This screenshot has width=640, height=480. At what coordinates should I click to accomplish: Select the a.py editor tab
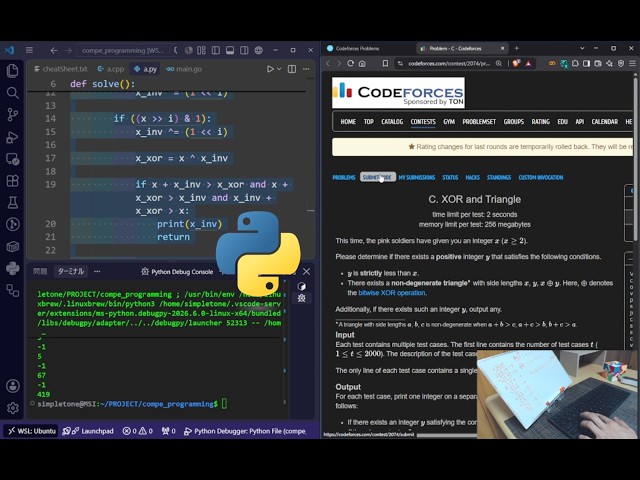coord(145,69)
